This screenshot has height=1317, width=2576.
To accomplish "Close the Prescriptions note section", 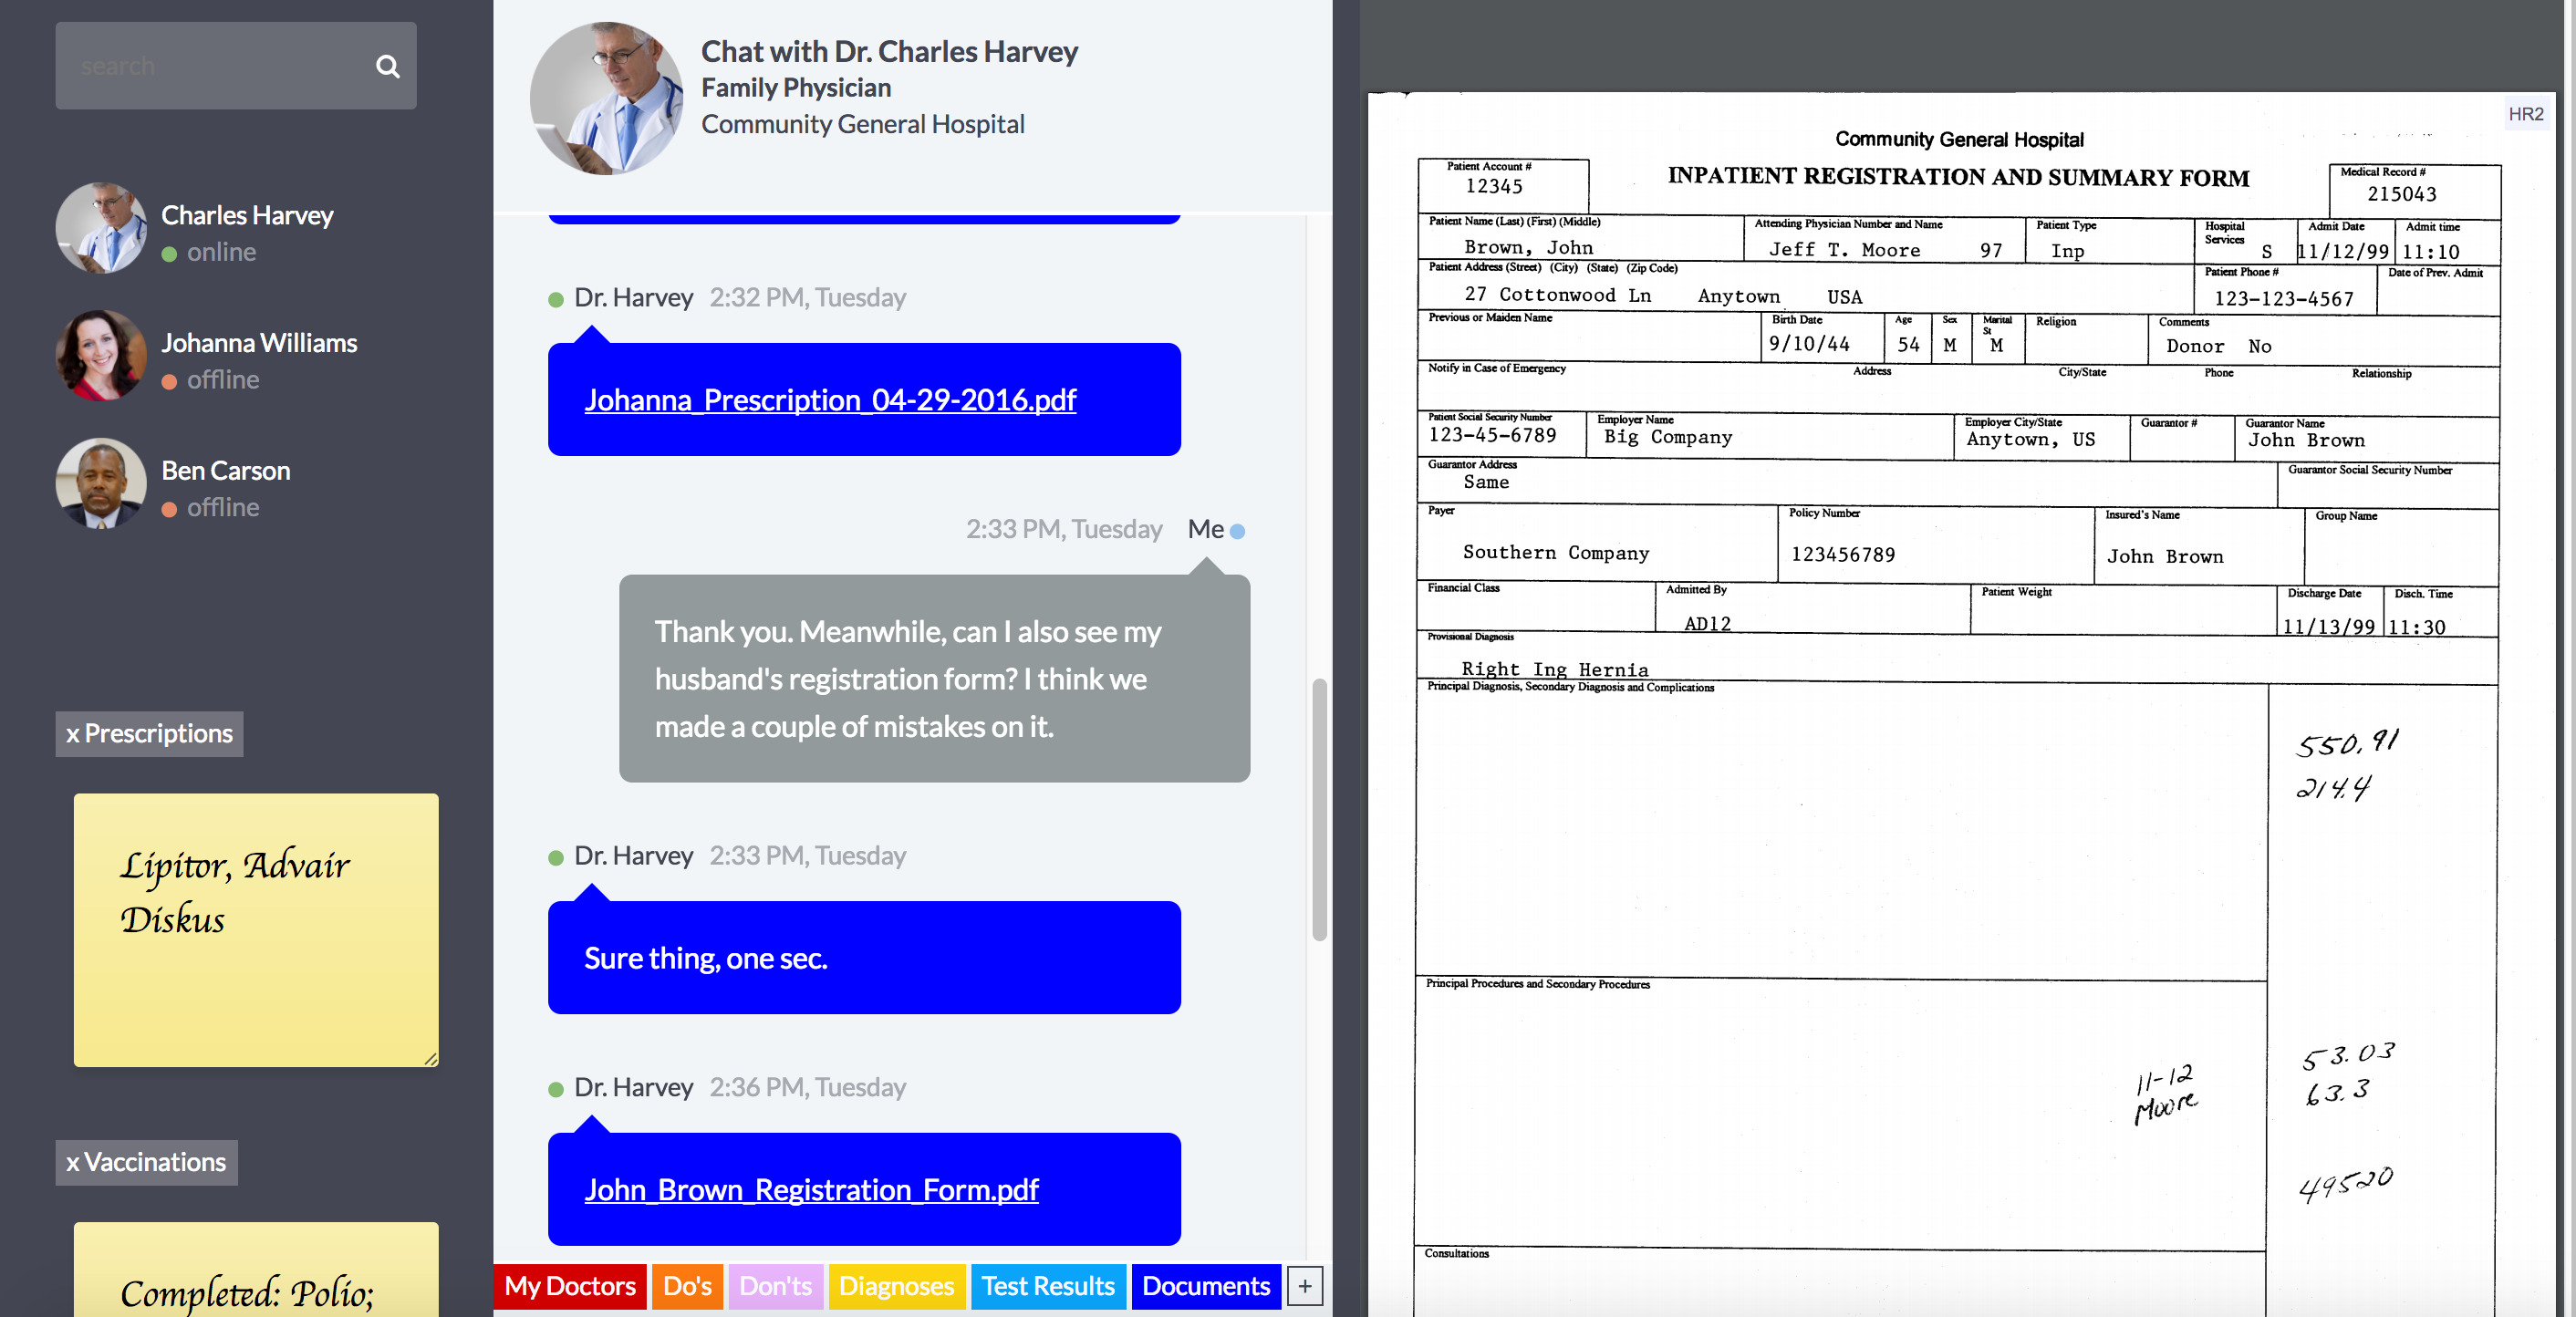I will click(72, 734).
